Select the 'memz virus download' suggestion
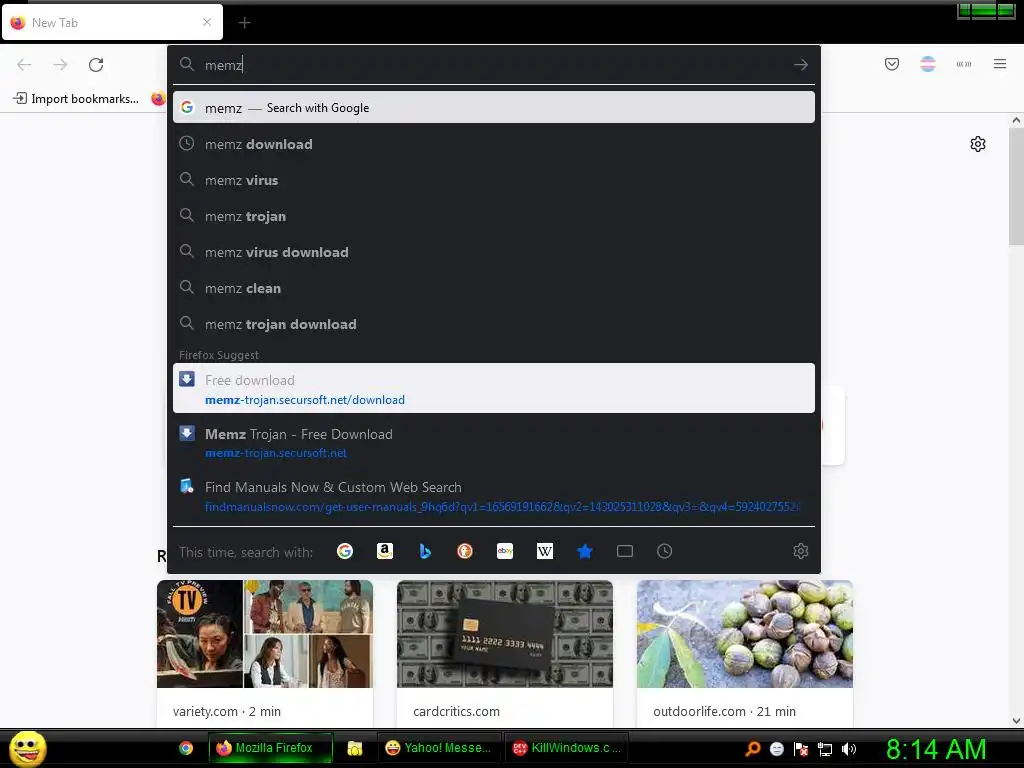Viewport: 1024px width, 768px height. tap(494, 252)
